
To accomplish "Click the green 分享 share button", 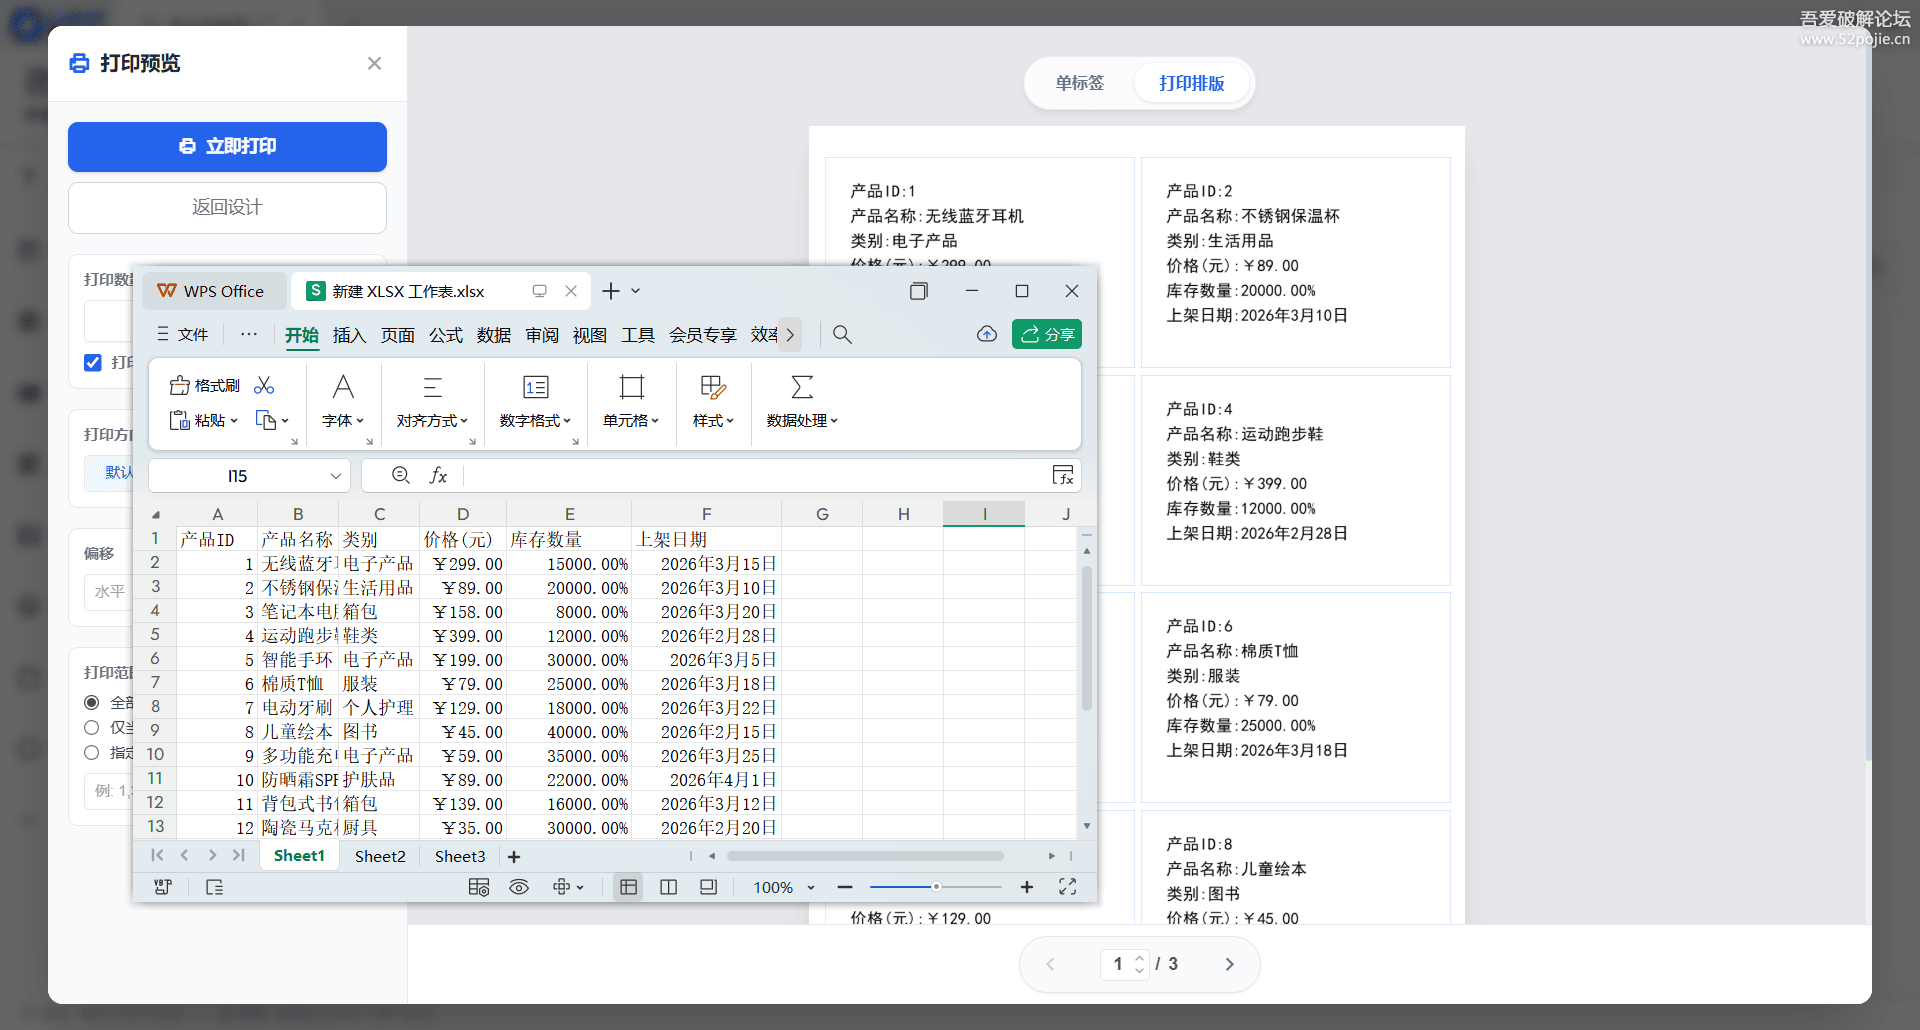I will pos(1047,334).
